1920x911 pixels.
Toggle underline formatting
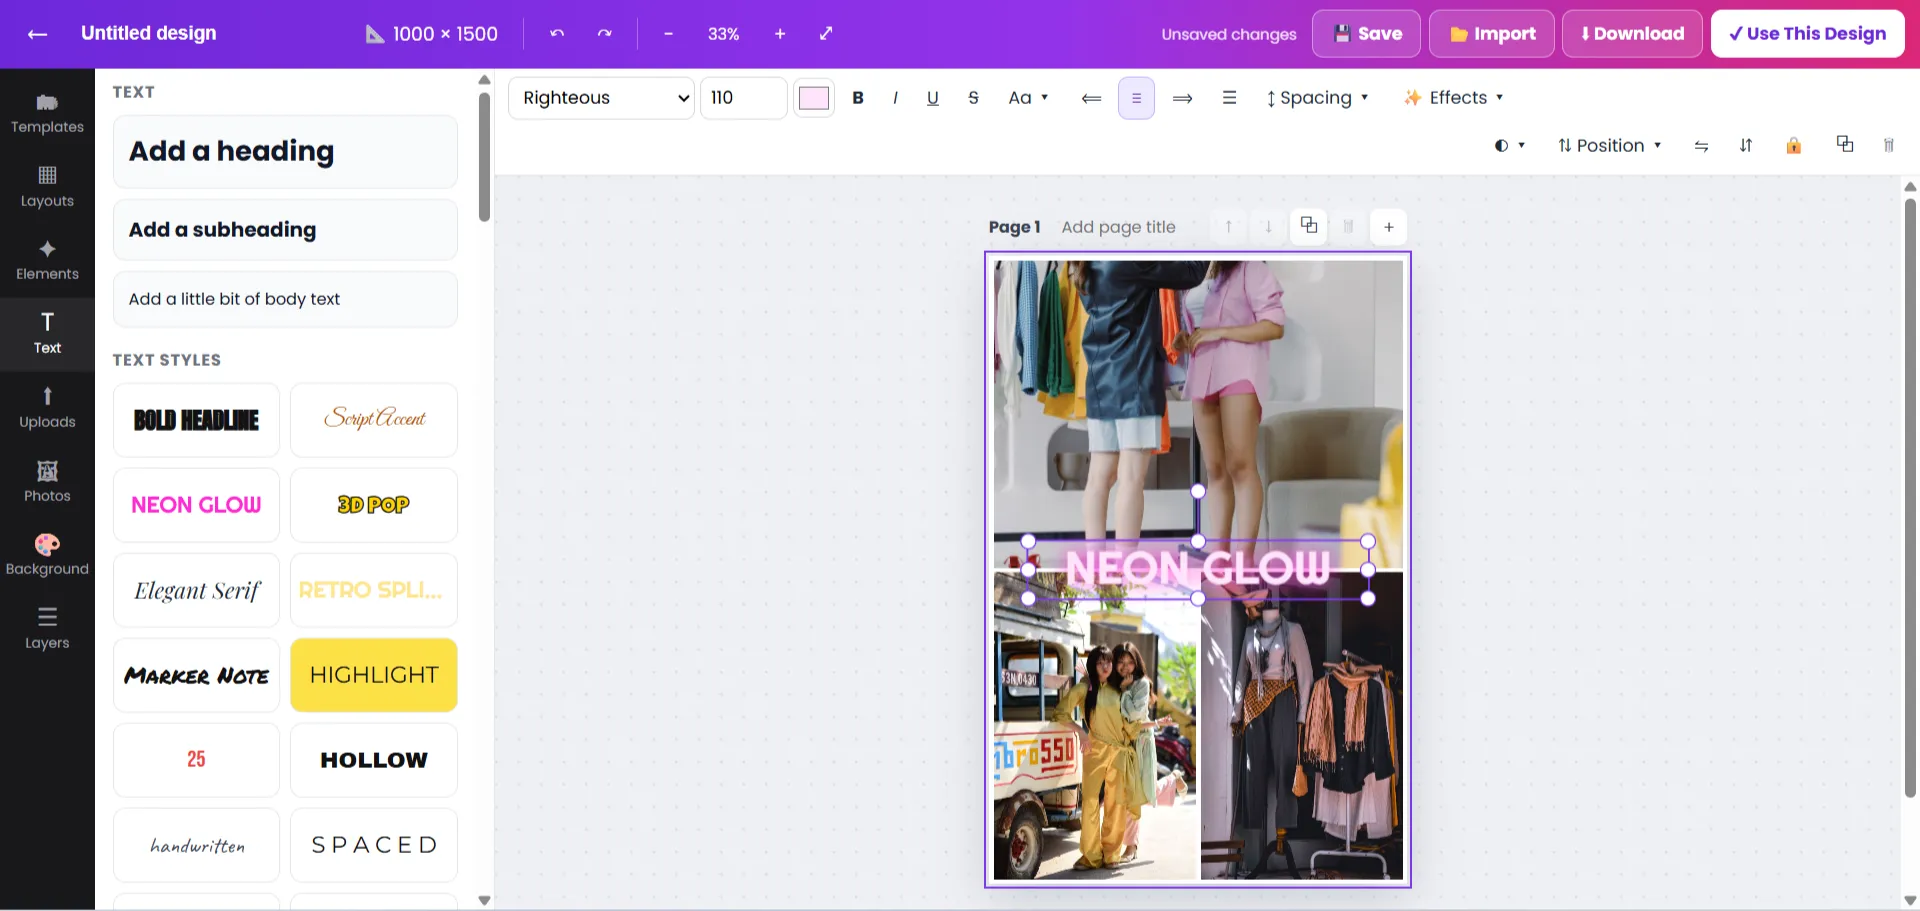pyautogui.click(x=933, y=98)
